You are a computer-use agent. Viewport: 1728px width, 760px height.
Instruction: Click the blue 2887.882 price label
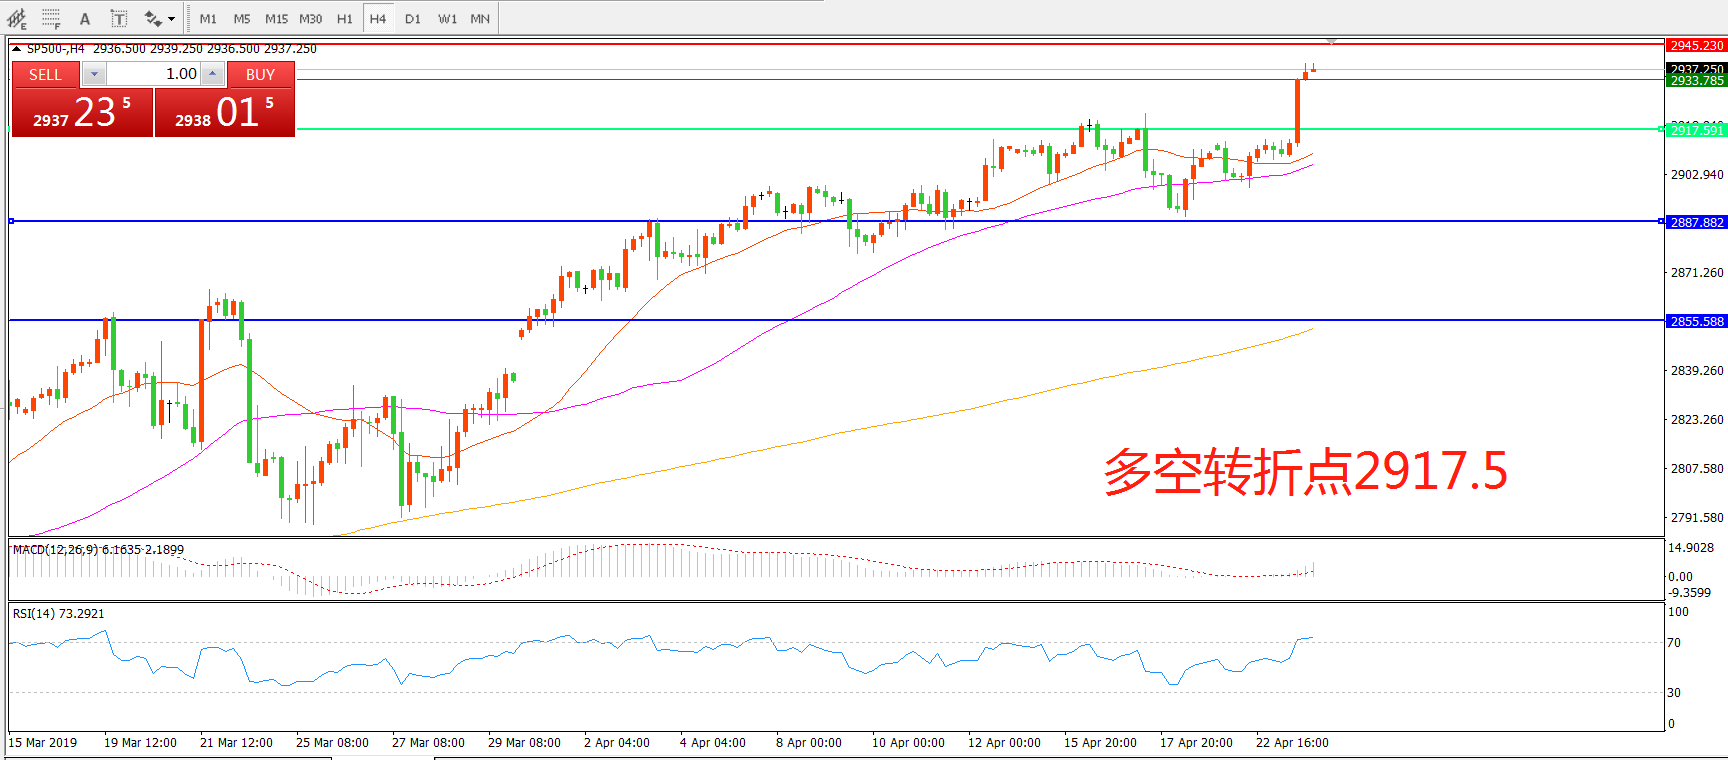click(x=1696, y=222)
